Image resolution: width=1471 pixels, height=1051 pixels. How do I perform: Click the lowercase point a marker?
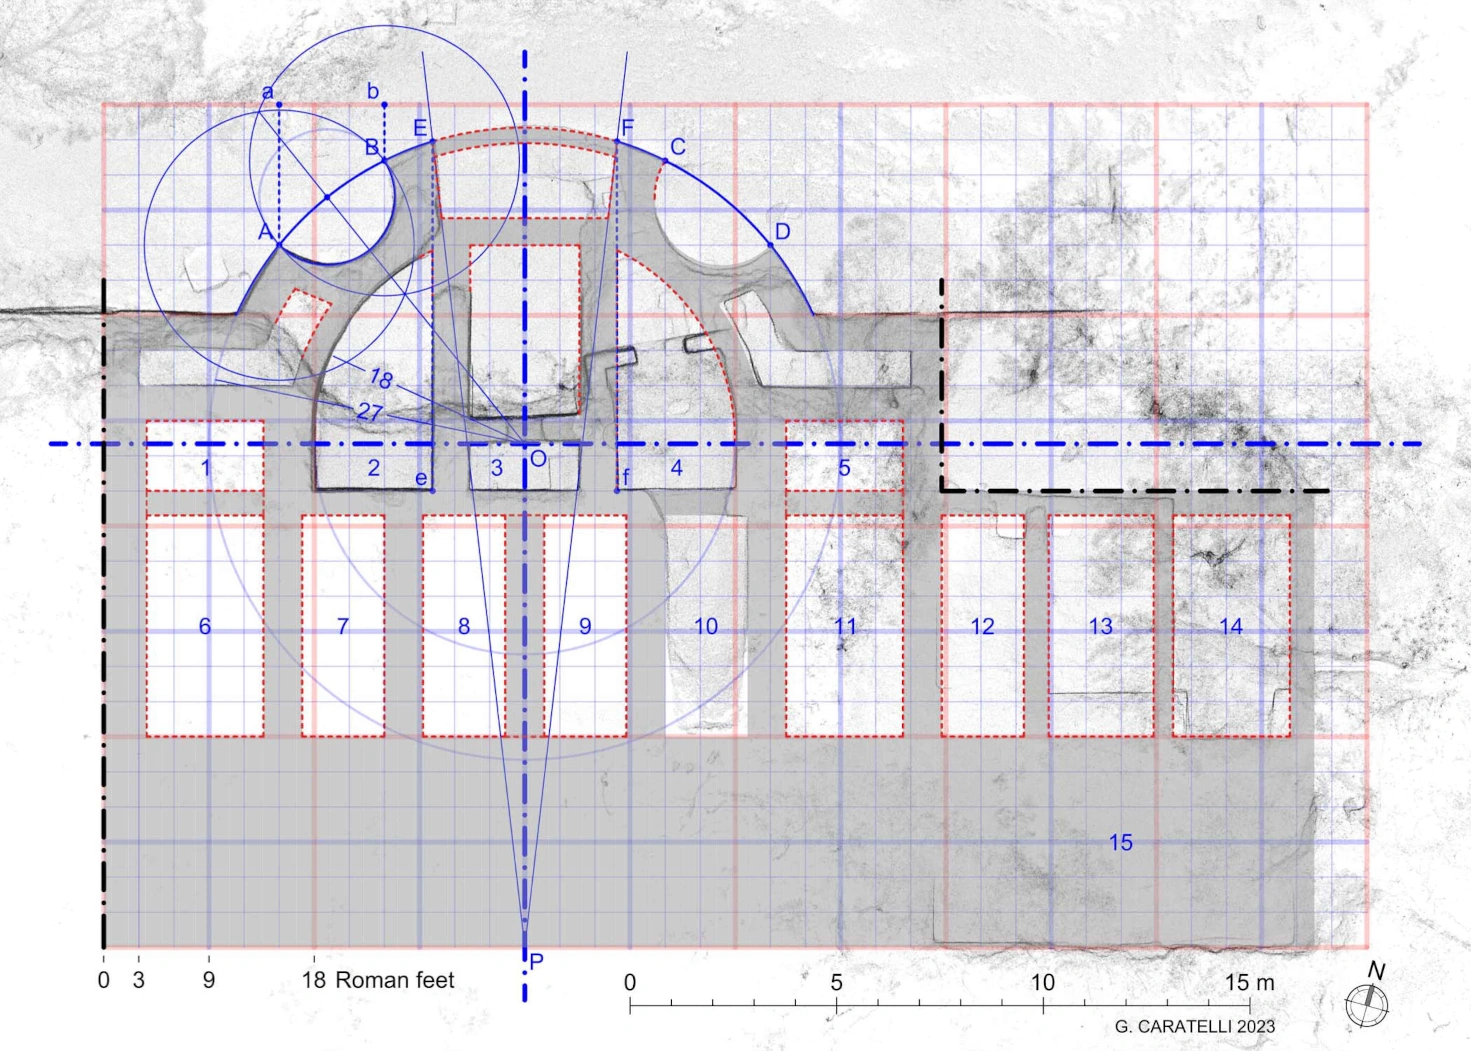279,105
